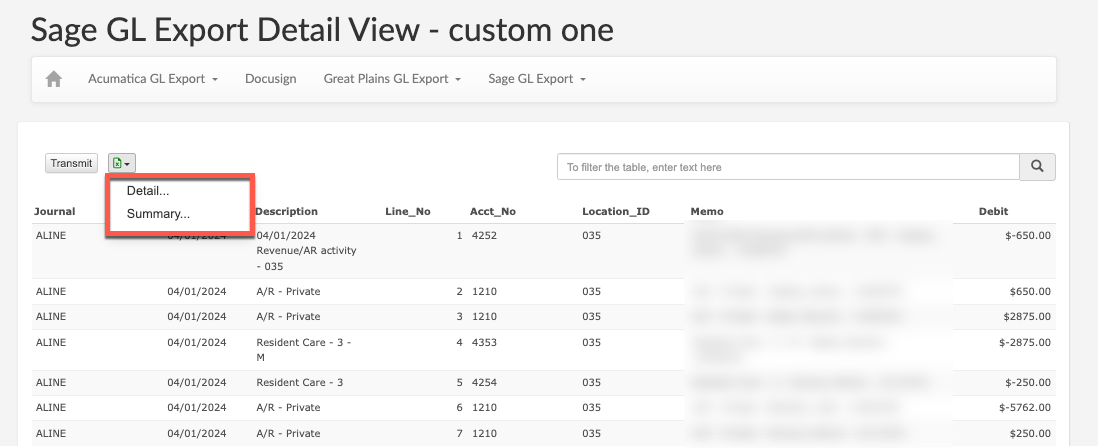Click the debit value $650.00

pyautogui.click(x=1030, y=292)
